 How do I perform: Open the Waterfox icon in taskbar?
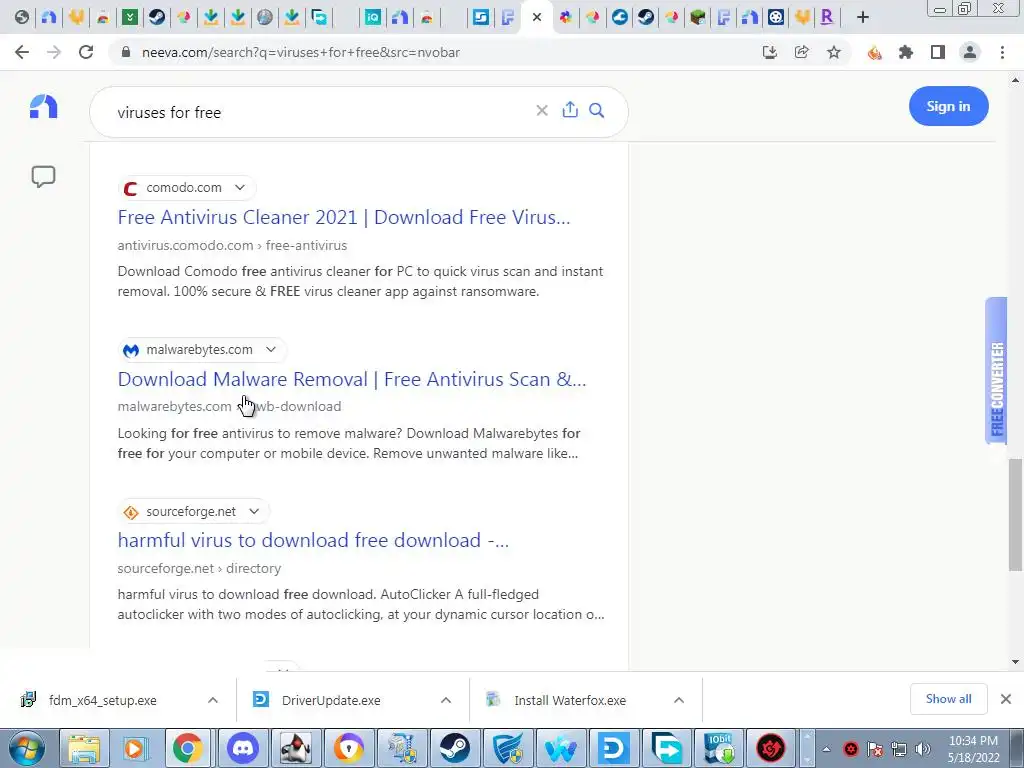click(x=561, y=748)
